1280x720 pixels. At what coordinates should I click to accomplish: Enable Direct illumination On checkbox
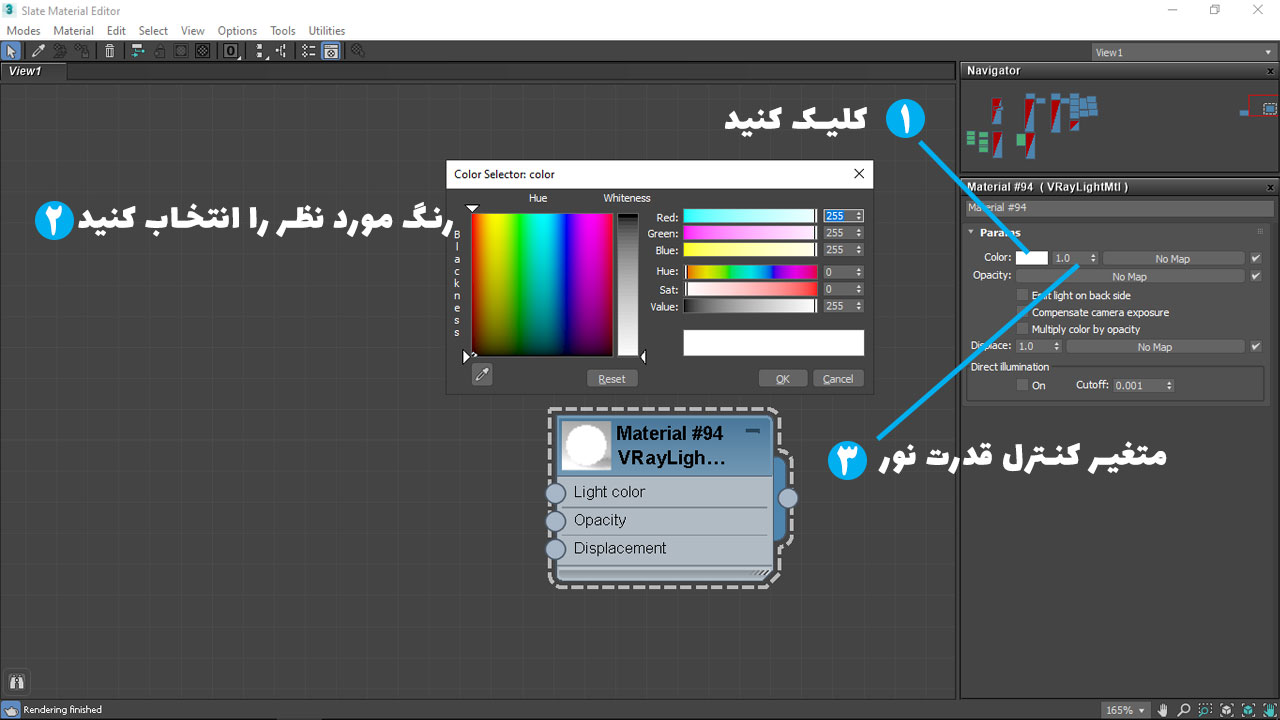point(1022,385)
